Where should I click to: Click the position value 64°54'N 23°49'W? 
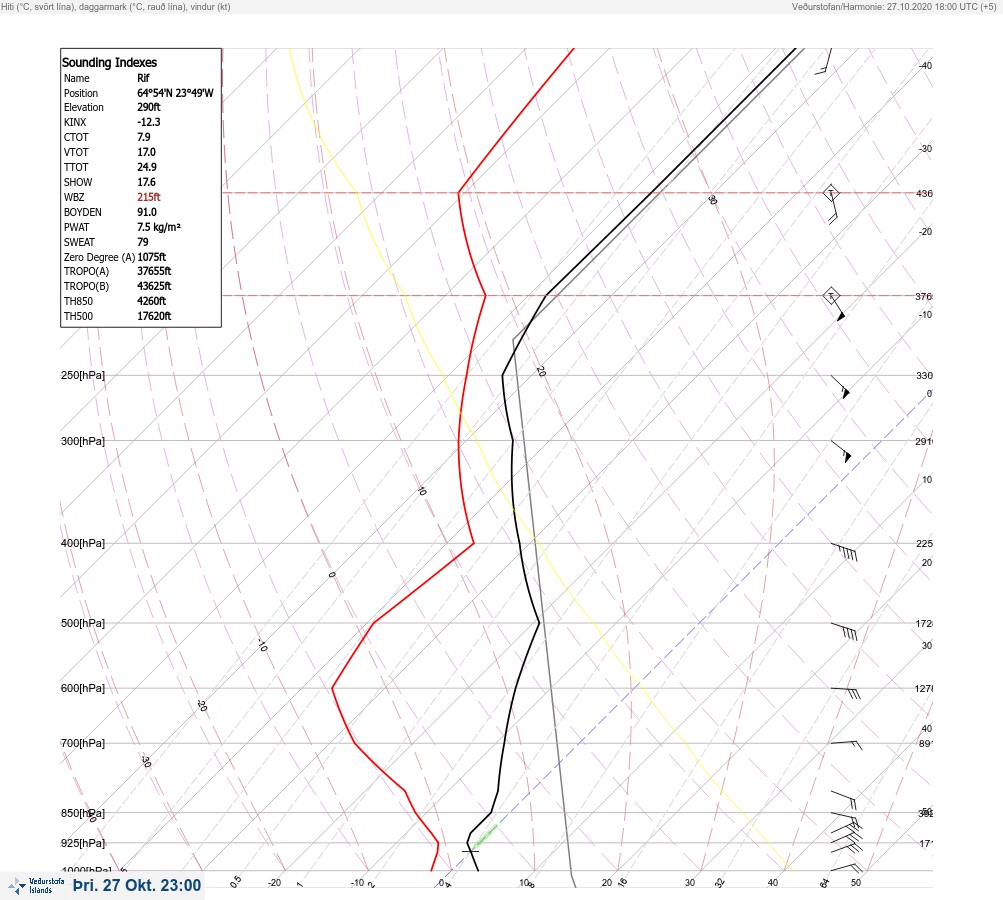click(175, 93)
